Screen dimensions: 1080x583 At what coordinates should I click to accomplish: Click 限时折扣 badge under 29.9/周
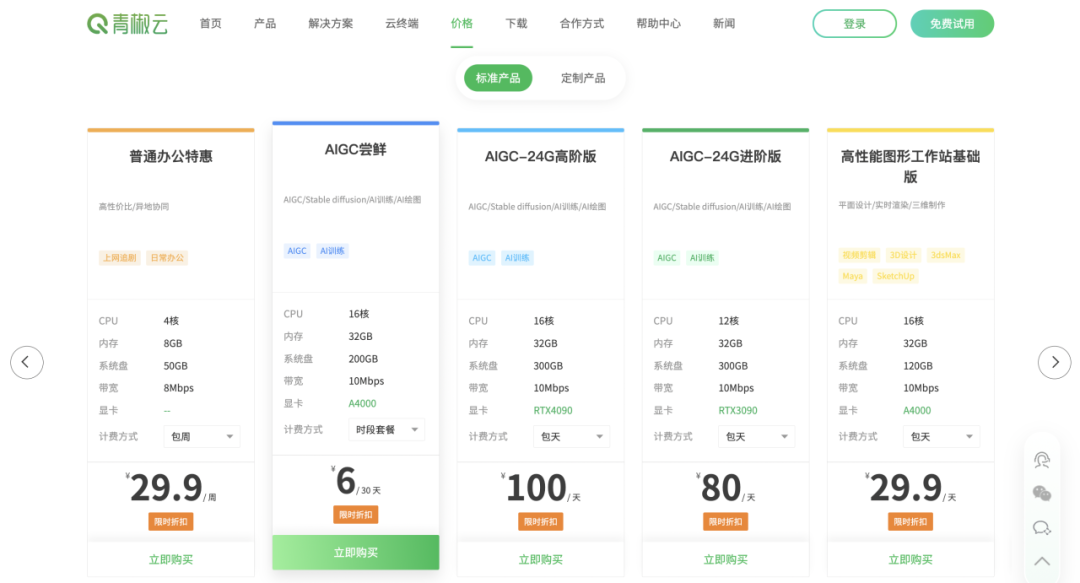(171, 522)
